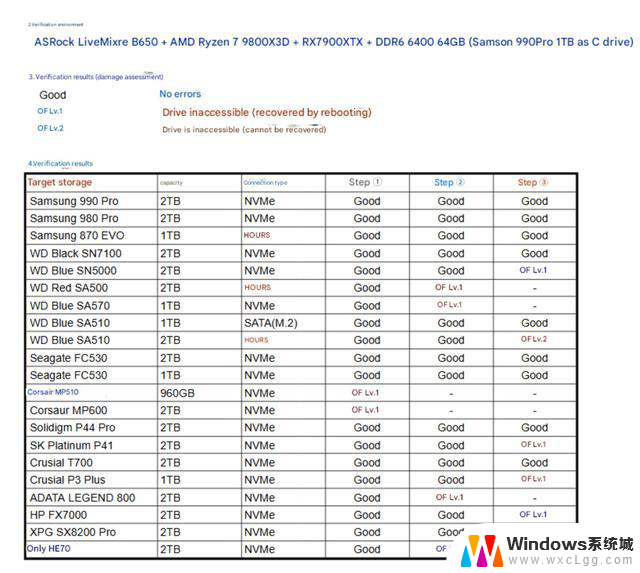The height and width of the screenshot is (573, 640).
Task: Click the NVMe cell in XPG SX8200 Pro row
Action: [x=259, y=532]
